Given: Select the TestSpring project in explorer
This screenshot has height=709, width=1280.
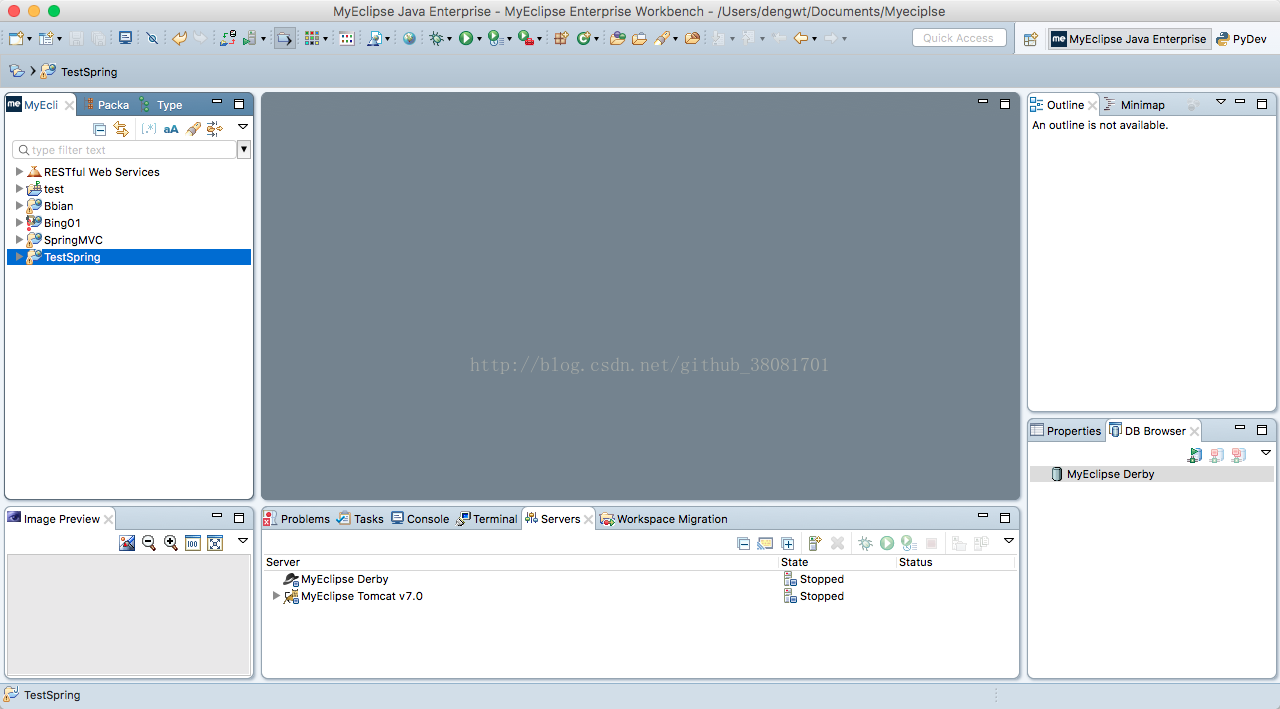Looking at the screenshot, I should coord(128,257).
